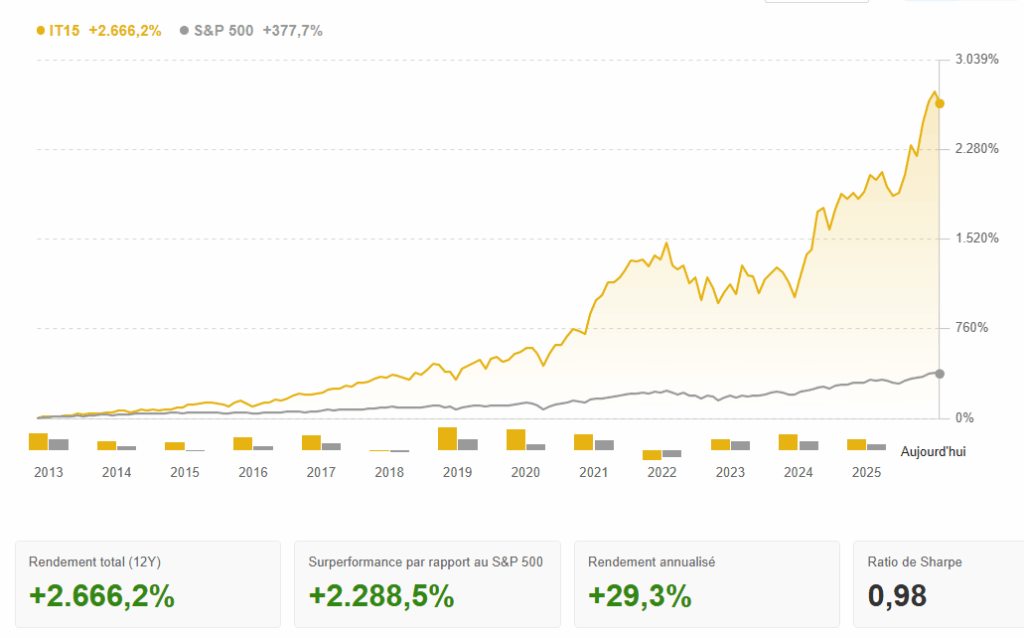
Task: Click the 2020 yellow IT15 bar
Action: click(516, 439)
